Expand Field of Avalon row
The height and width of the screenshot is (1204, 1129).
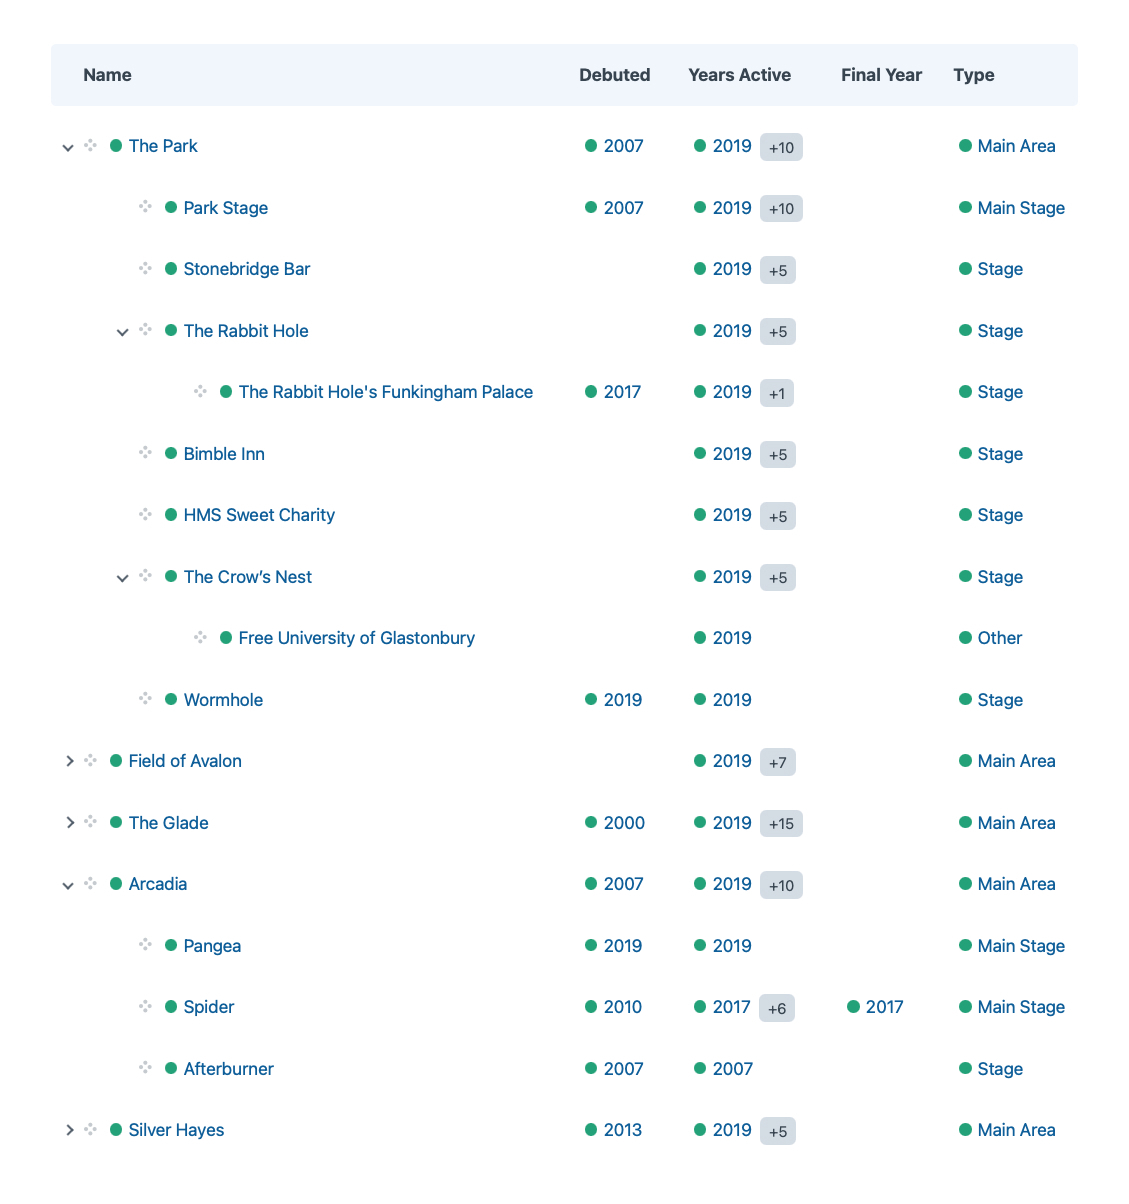pyautogui.click(x=69, y=761)
